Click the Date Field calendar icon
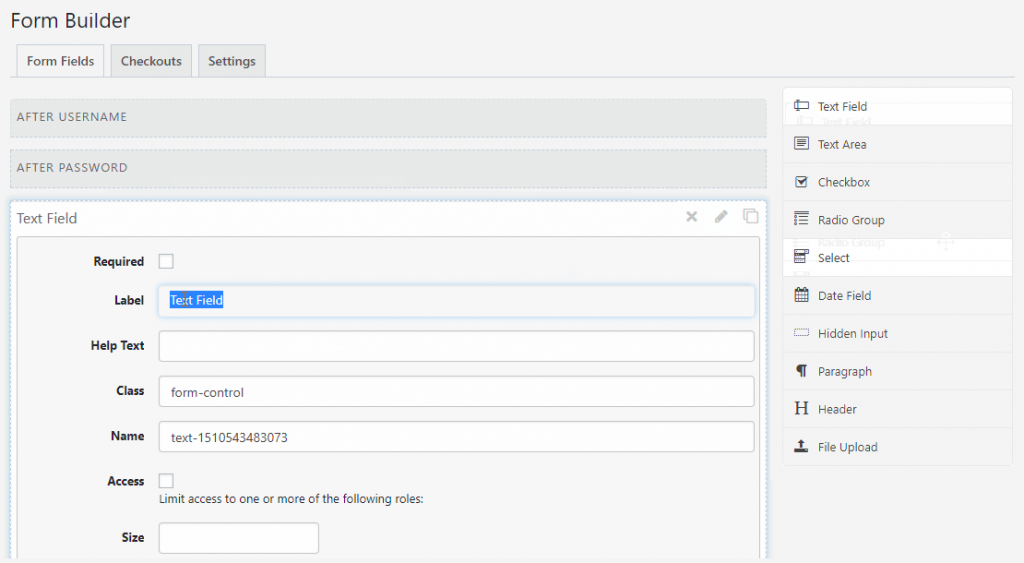The image size is (1024, 563). coord(801,295)
